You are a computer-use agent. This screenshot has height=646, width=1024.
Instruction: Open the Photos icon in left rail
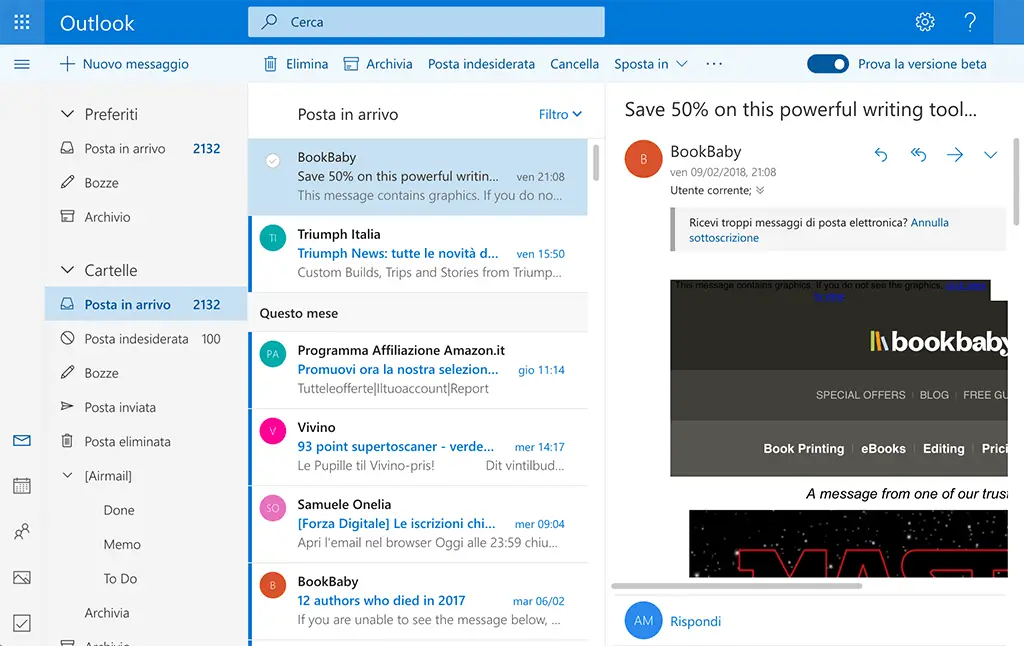pos(22,577)
